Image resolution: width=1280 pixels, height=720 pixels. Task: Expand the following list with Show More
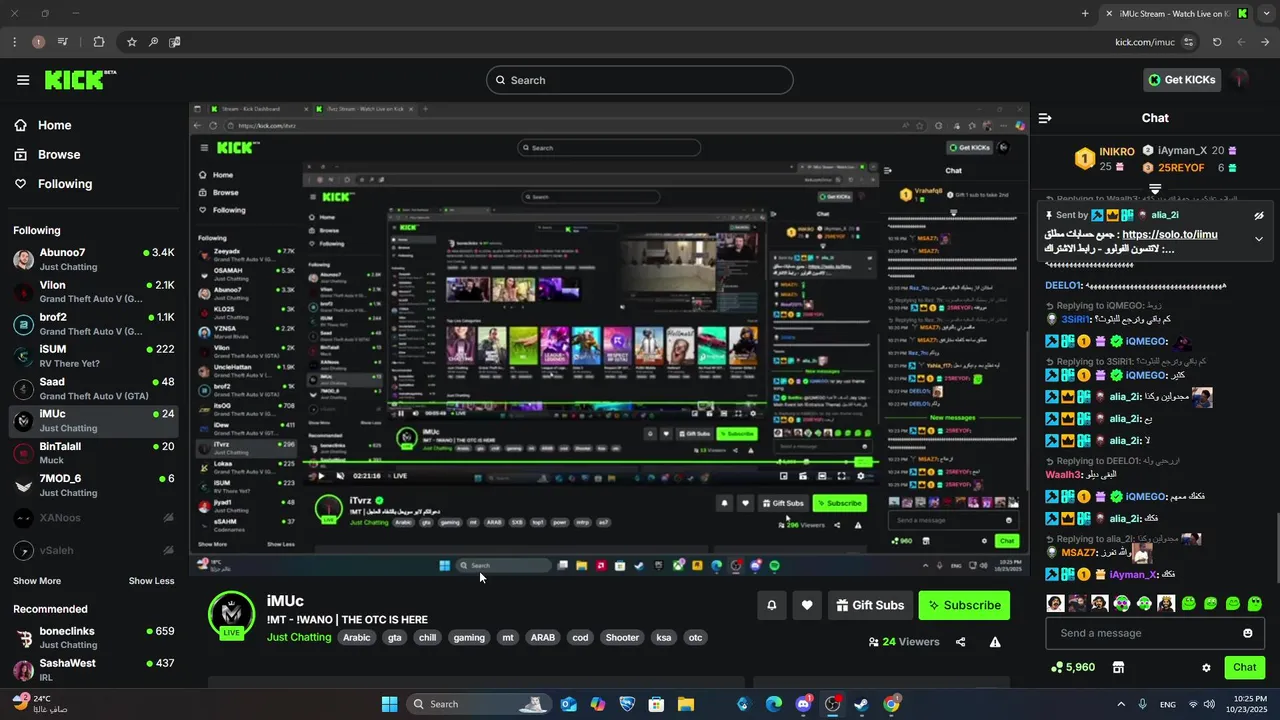point(37,581)
